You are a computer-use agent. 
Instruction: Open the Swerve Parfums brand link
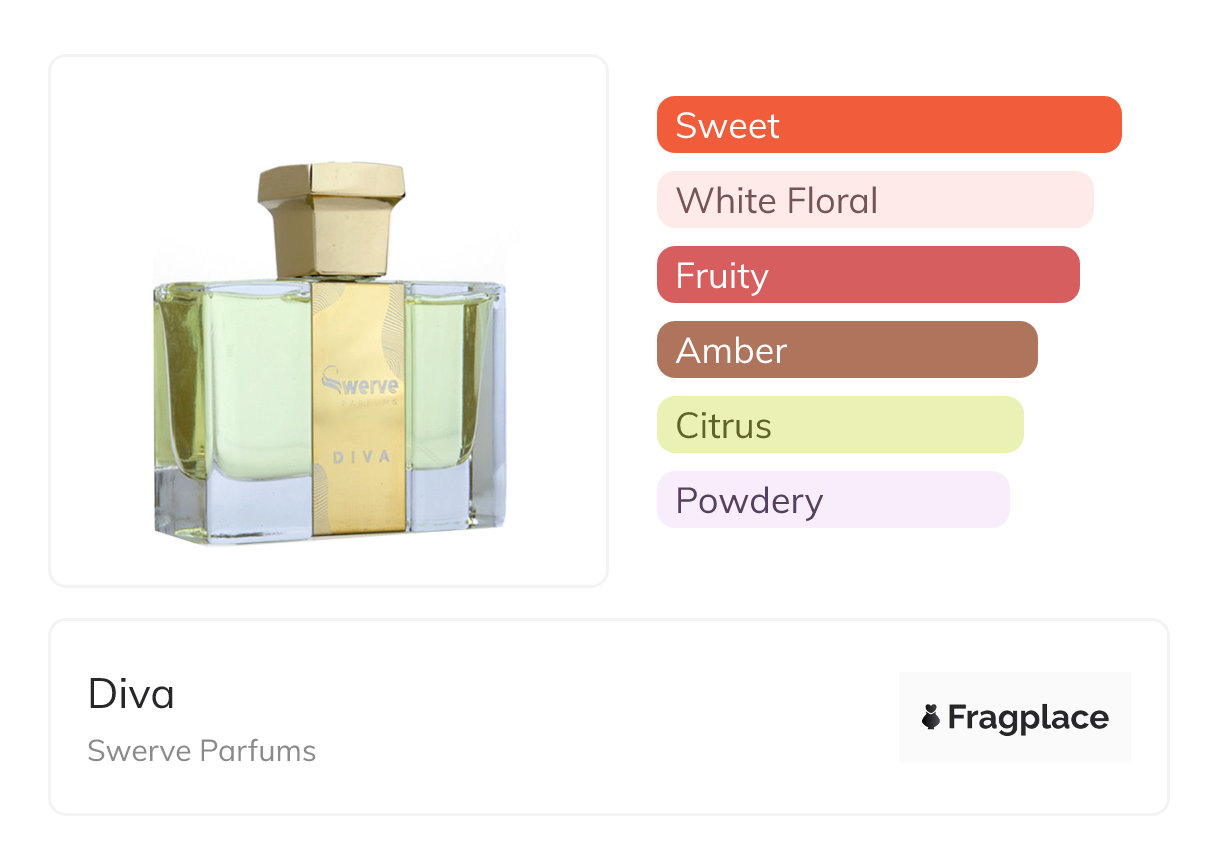pyautogui.click(x=201, y=751)
